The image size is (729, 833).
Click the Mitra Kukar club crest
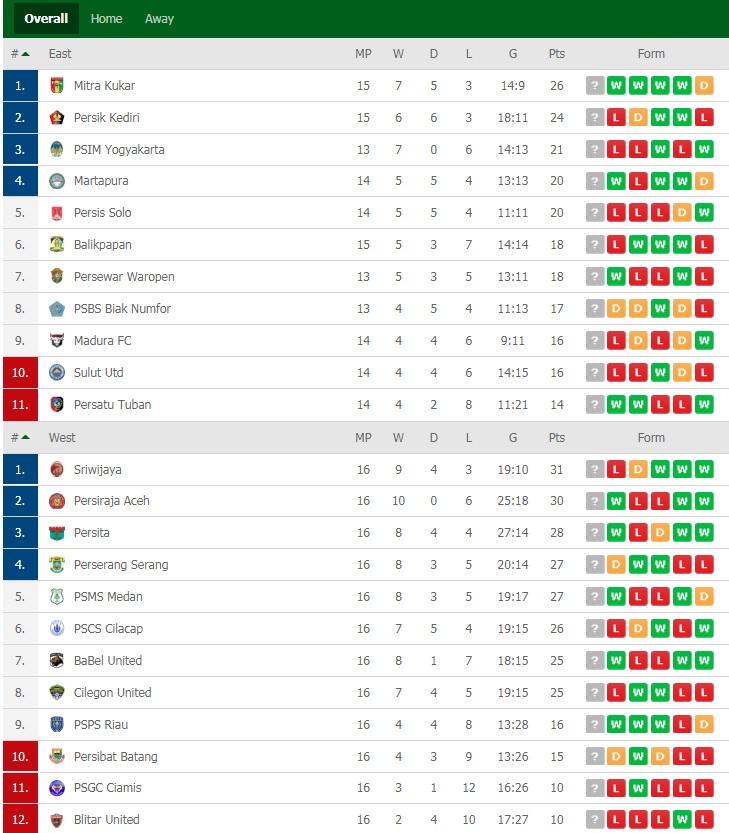click(57, 86)
